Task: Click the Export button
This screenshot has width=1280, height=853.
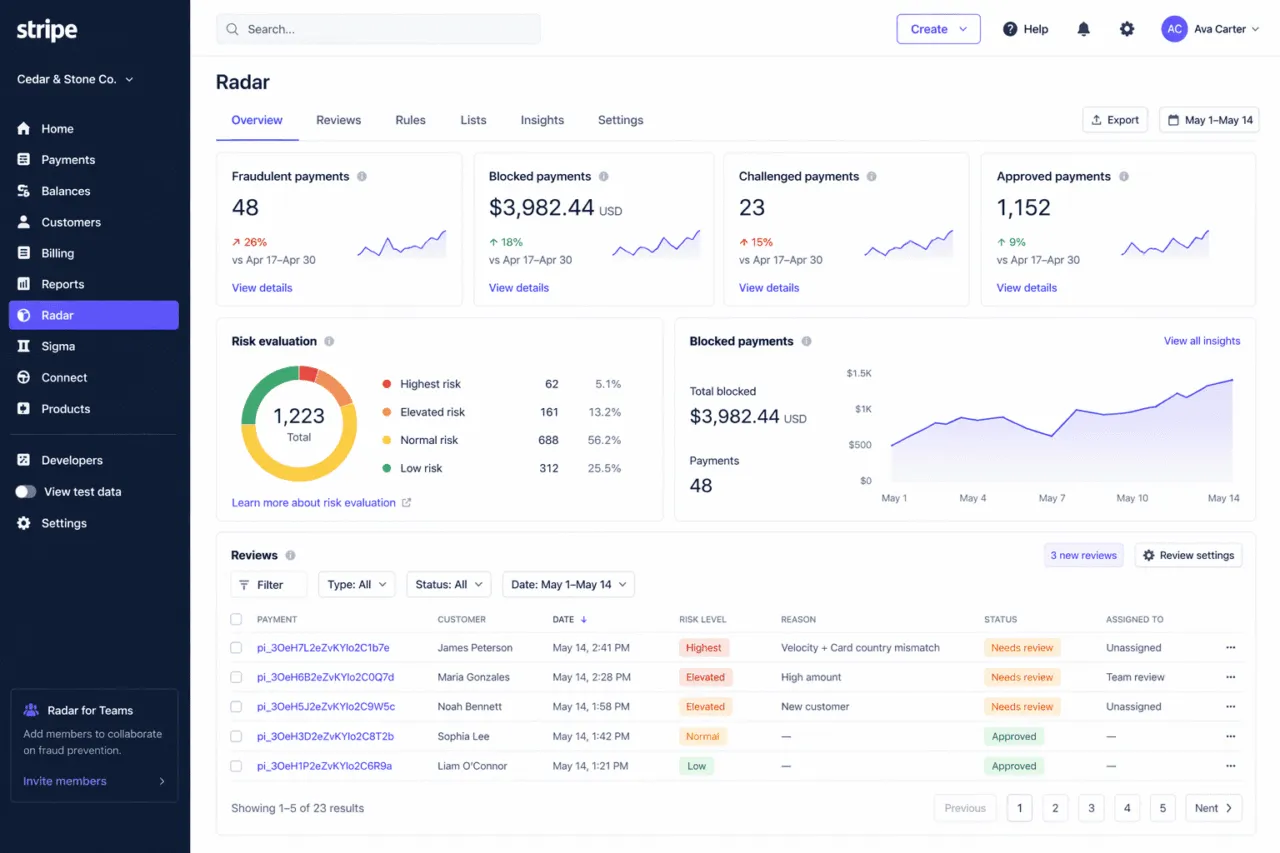Action: pyautogui.click(x=1115, y=120)
